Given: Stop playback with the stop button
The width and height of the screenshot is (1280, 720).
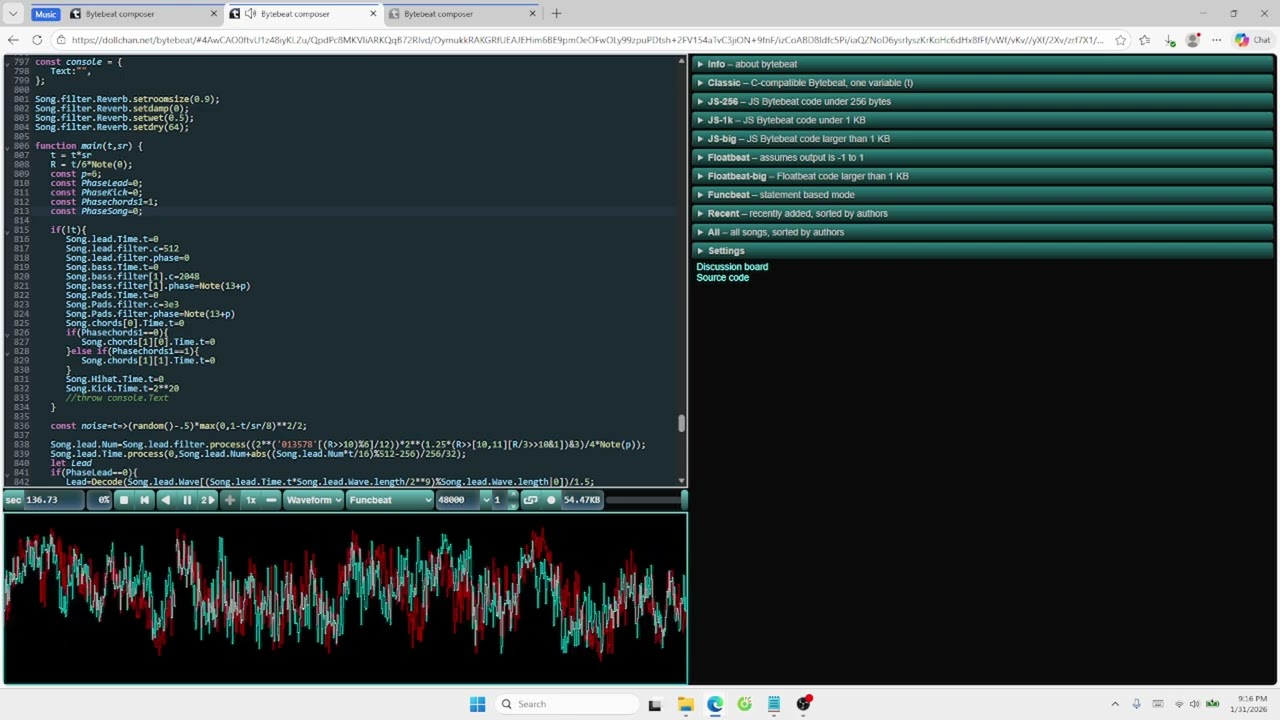Looking at the screenshot, I should (124, 500).
